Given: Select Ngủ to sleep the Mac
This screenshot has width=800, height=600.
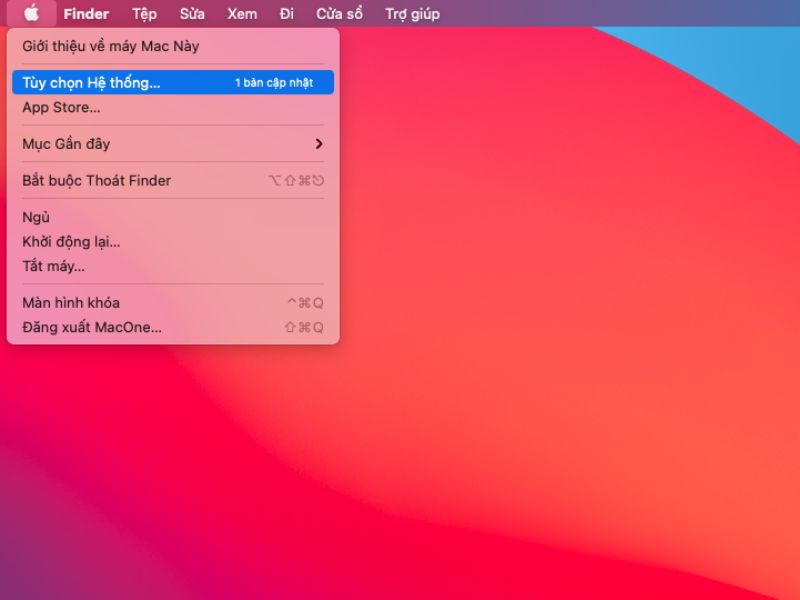Looking at the screenshot, I should coord(173,217).
